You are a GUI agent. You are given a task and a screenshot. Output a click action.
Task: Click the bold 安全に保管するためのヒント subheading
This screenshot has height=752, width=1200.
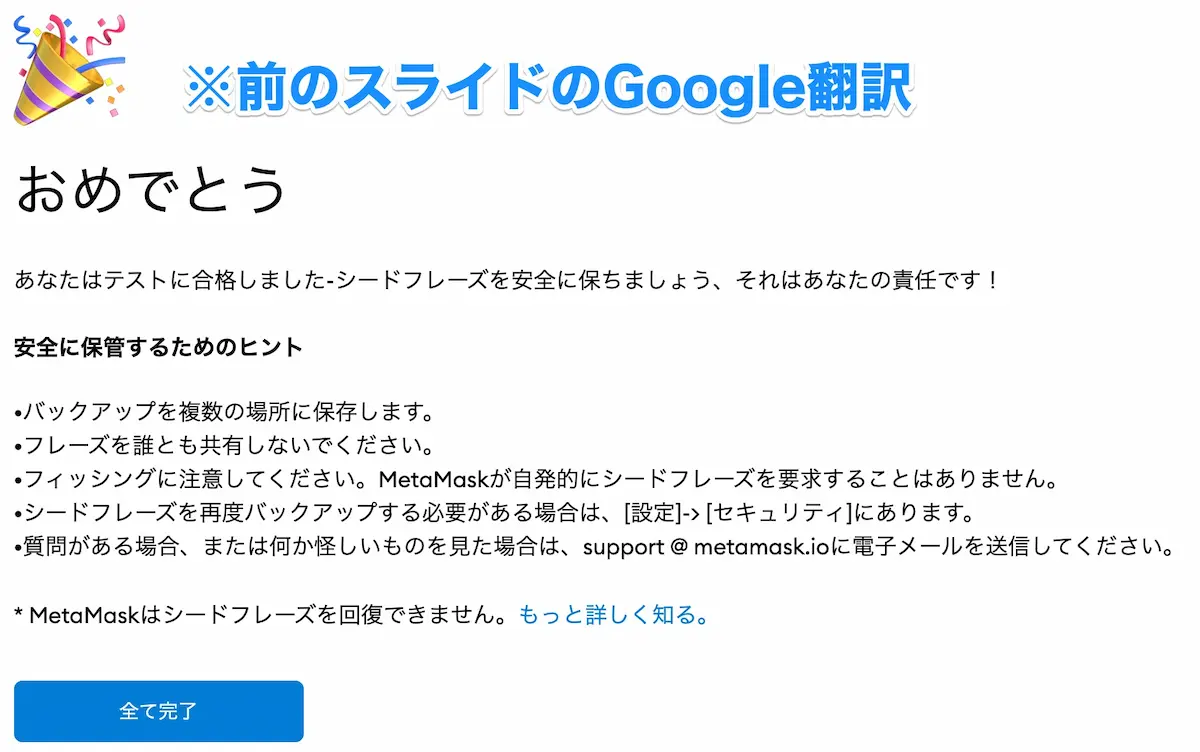pos(159,349)
